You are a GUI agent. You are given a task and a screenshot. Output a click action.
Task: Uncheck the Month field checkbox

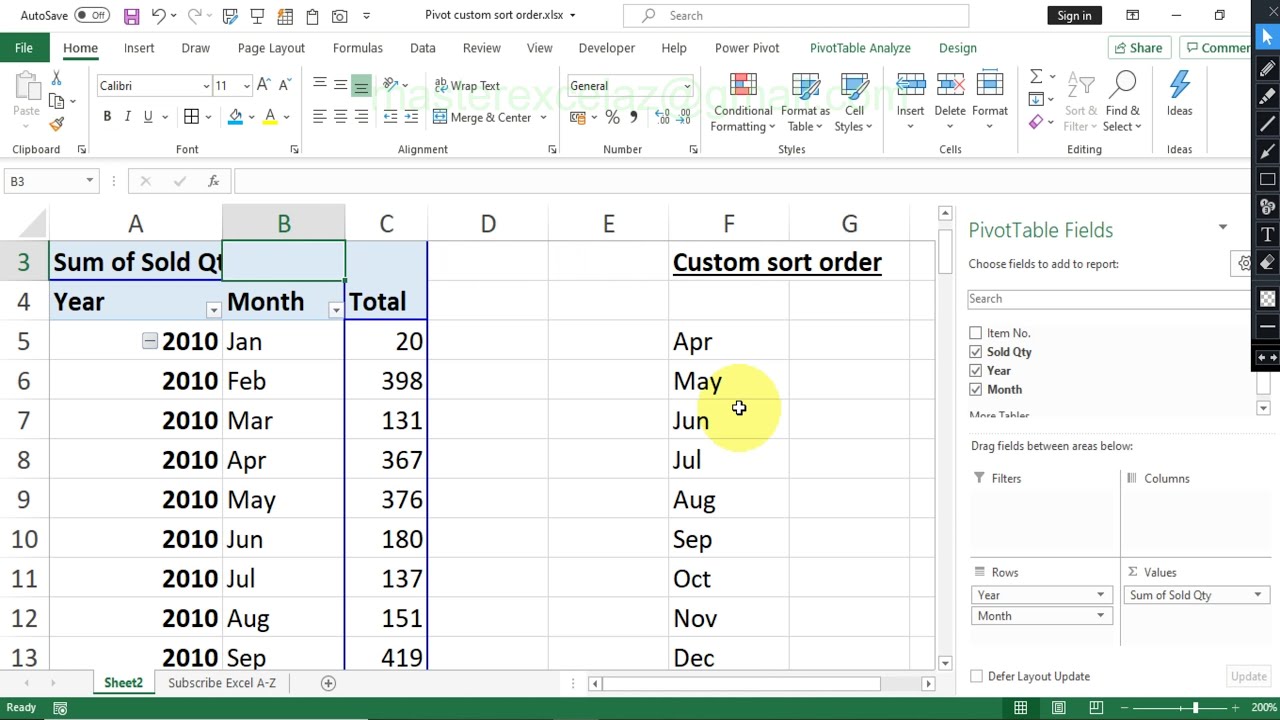[x=975, y=390]
